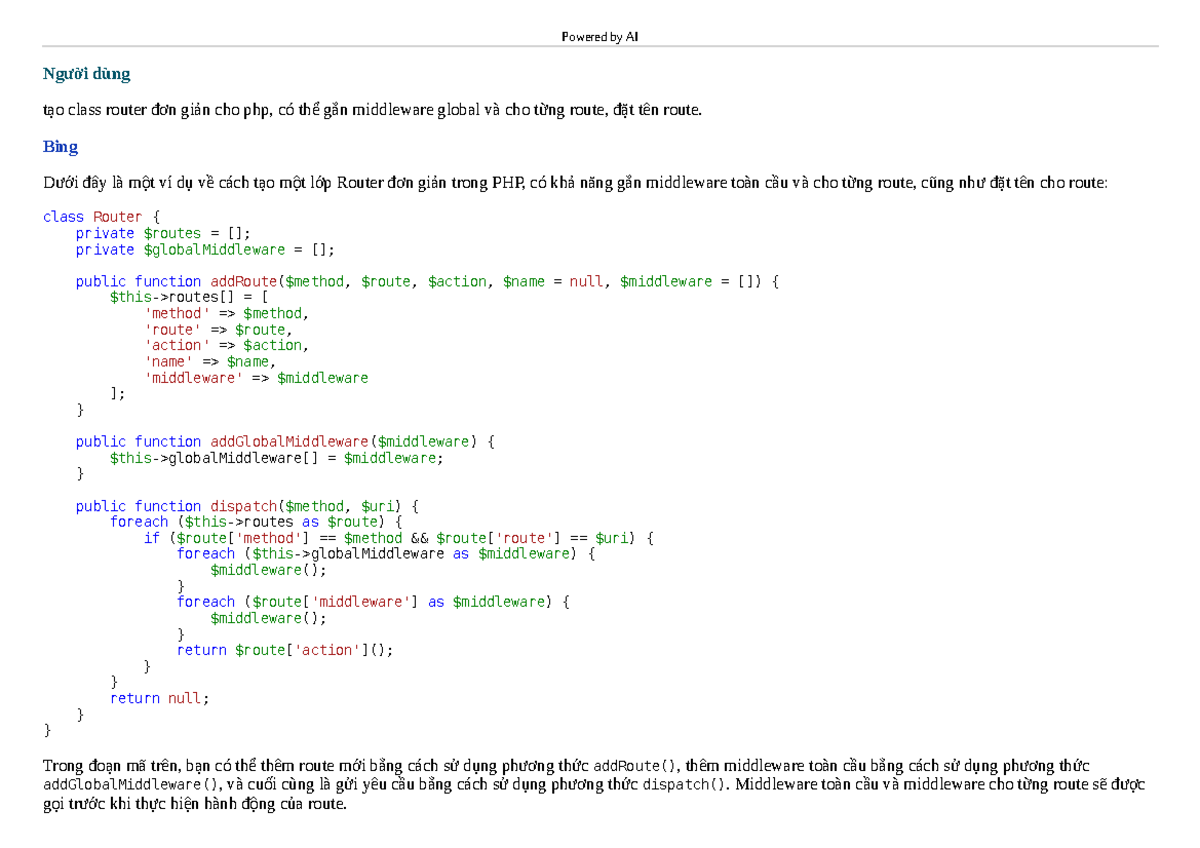The height and width of the screenshot is (848, 1200).
Task: Click the "foreach ($route['middleware'] as $middleware)" line
Action: pyautogui.click(x=373, y=602)
